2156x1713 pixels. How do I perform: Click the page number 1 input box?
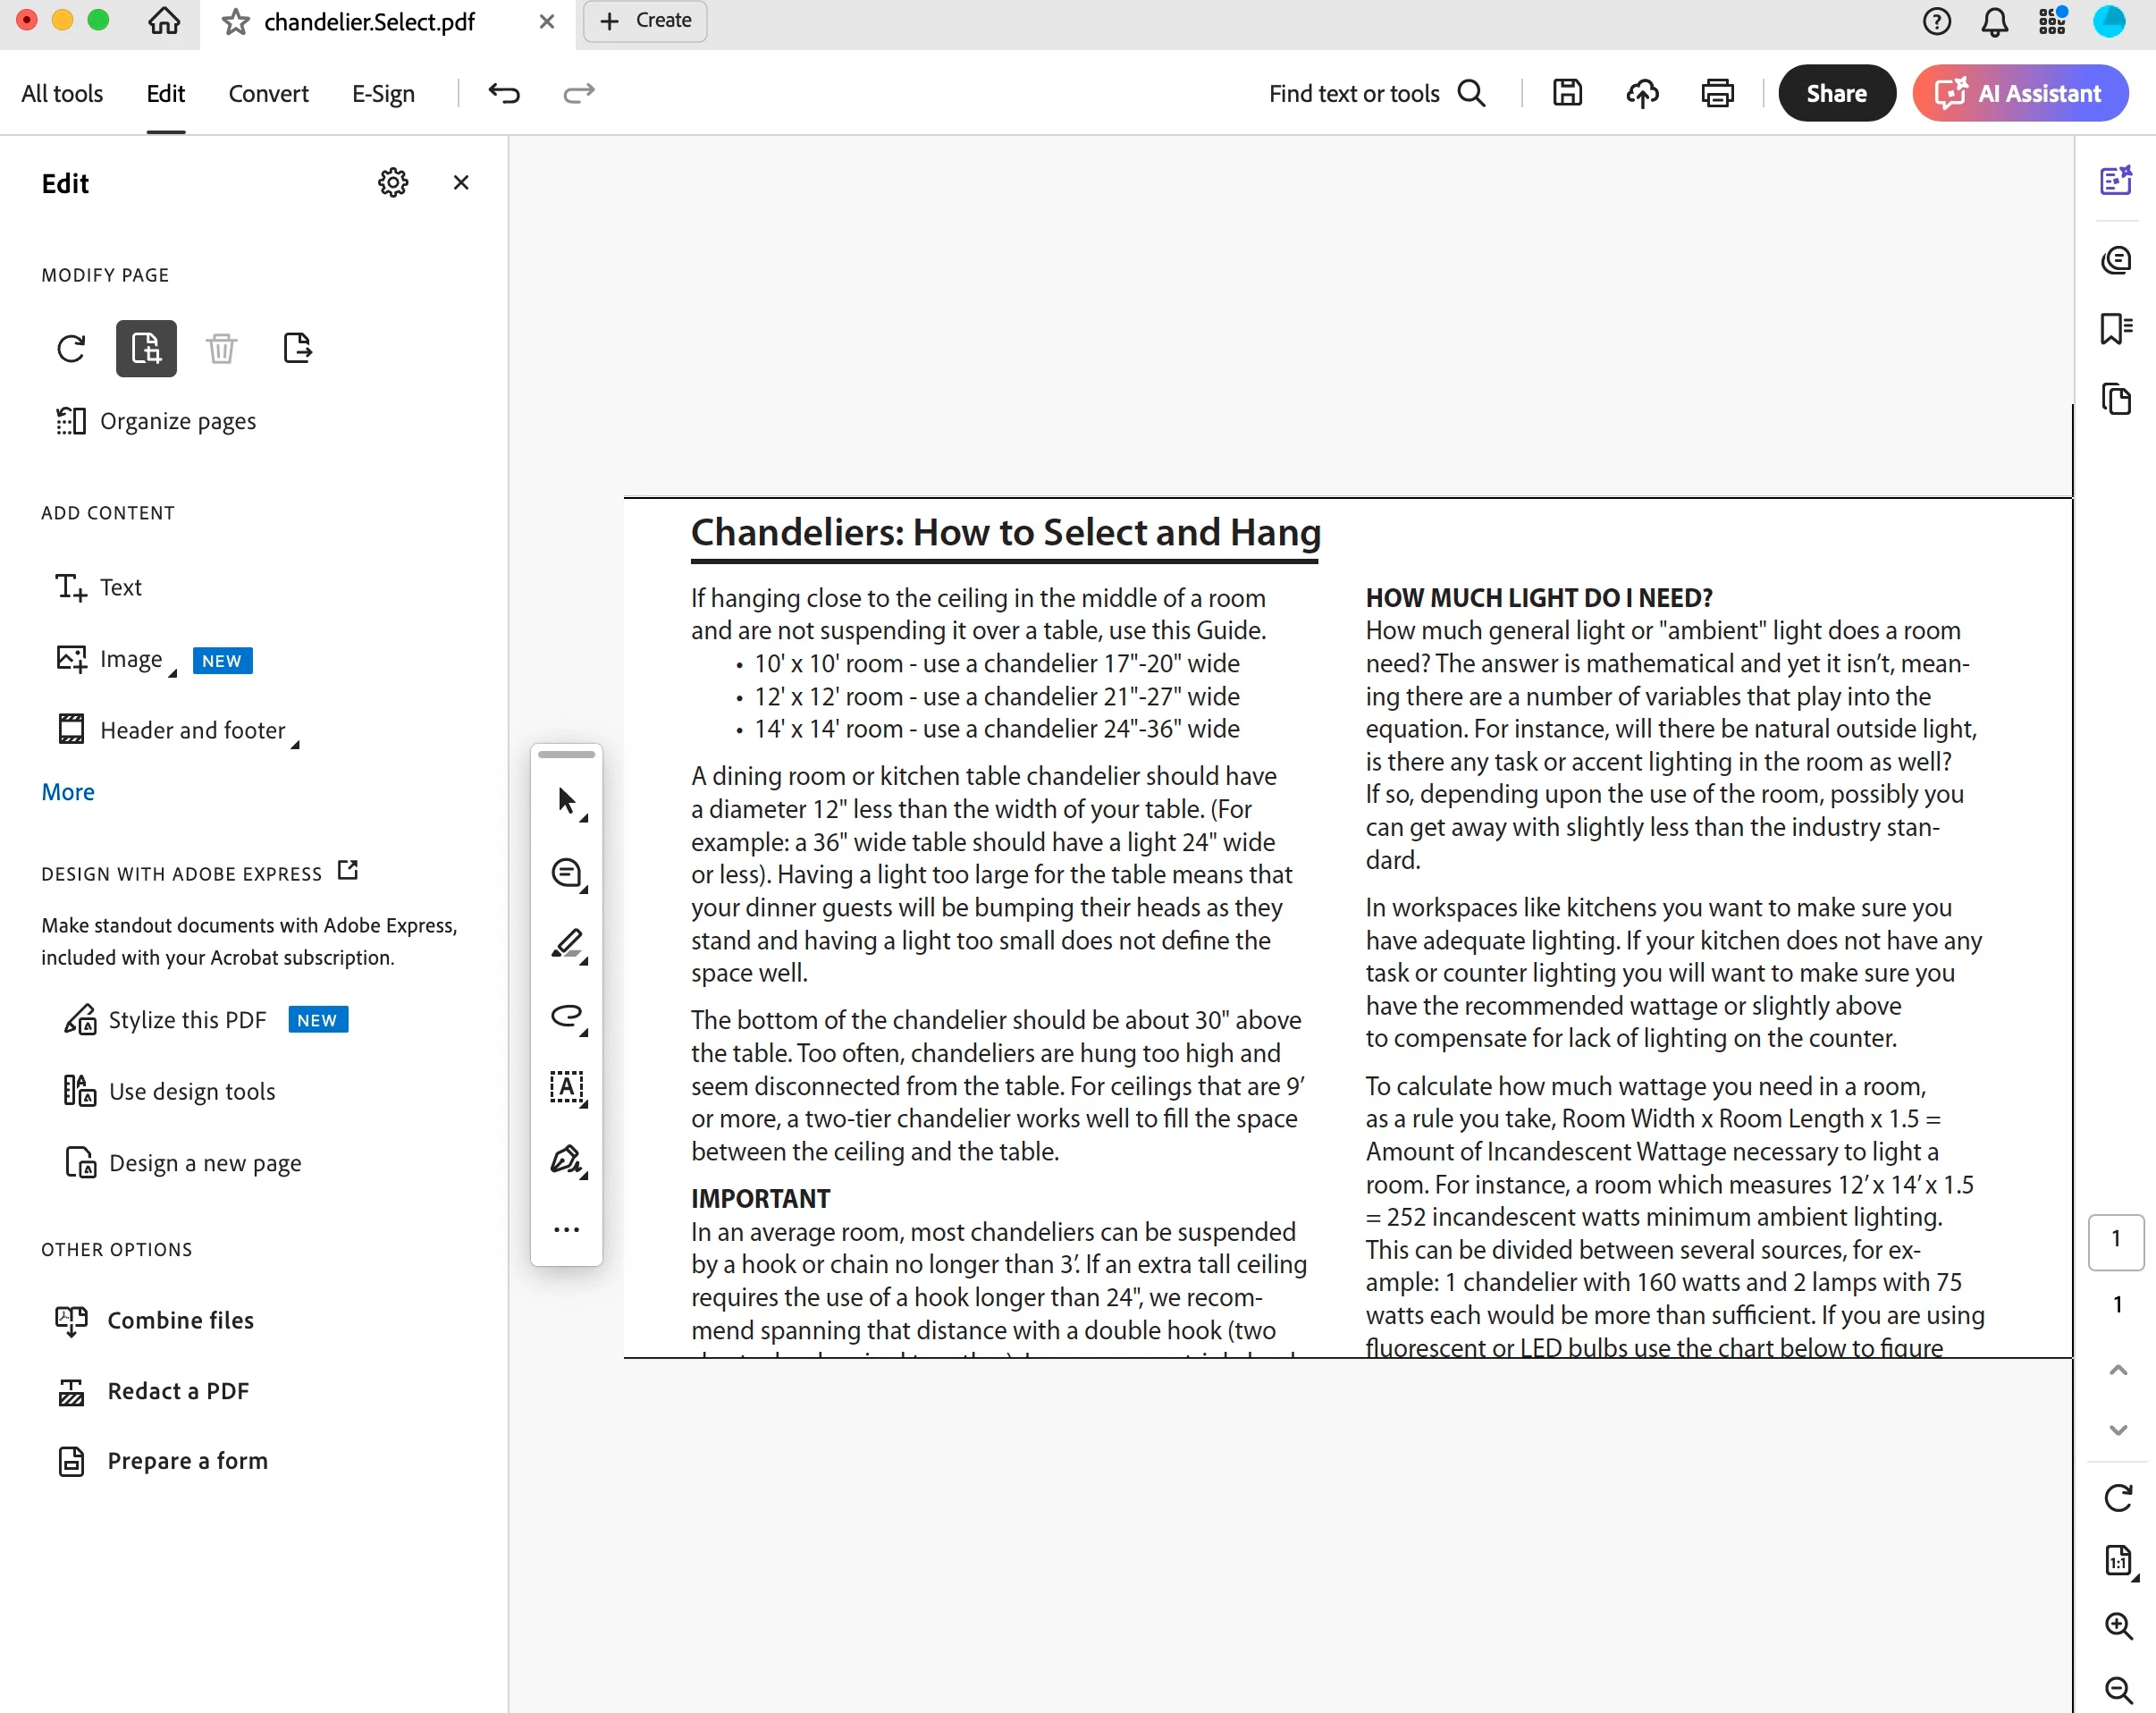click(2115, 1240)
